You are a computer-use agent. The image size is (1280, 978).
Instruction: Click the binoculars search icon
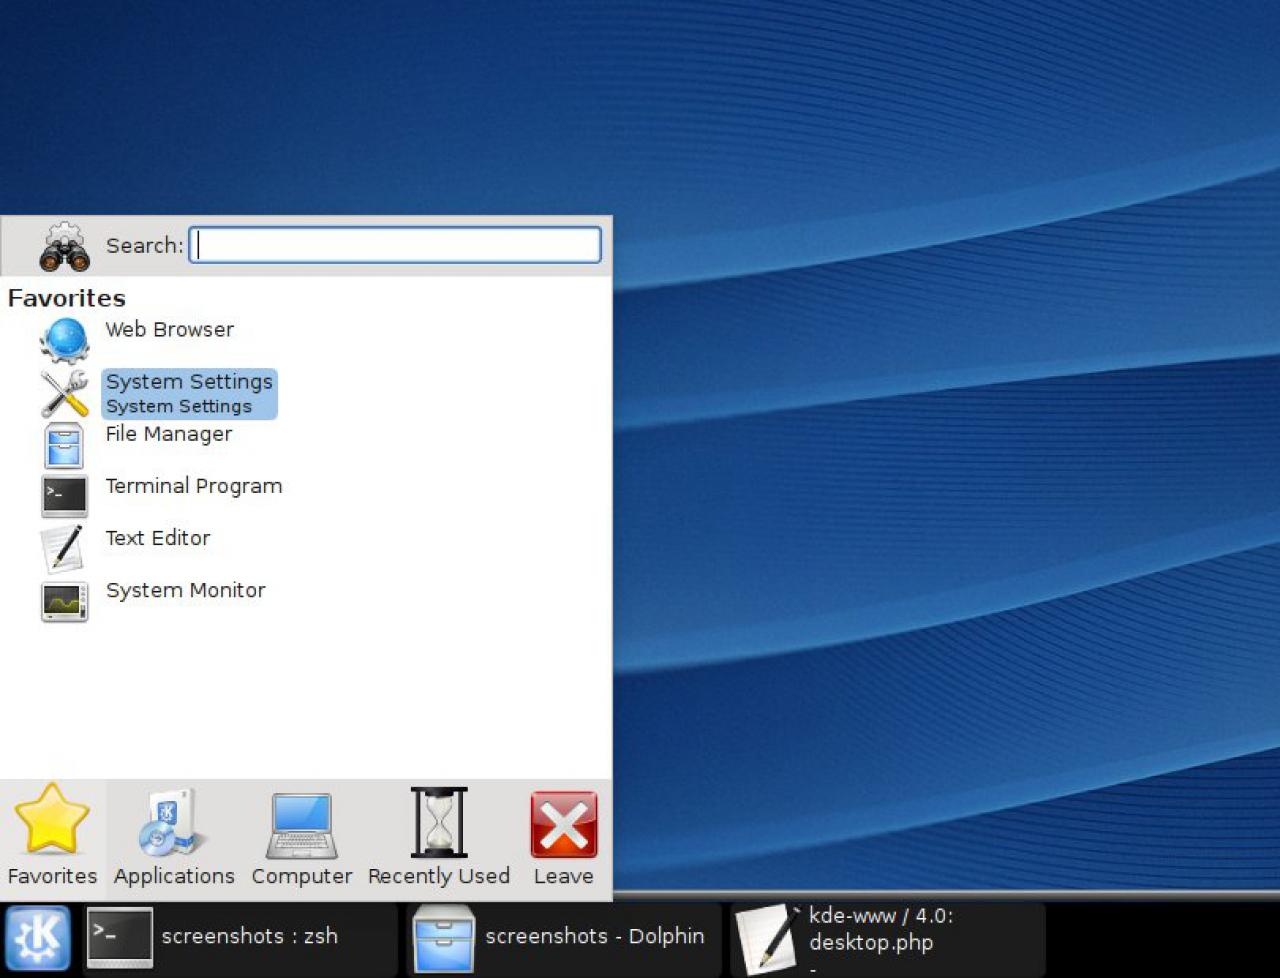(65, 247)
